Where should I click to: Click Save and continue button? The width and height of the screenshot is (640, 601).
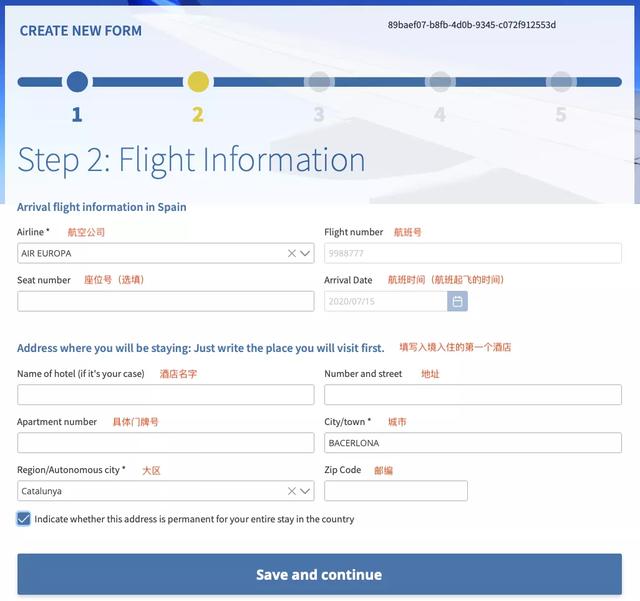coord(320,574)
